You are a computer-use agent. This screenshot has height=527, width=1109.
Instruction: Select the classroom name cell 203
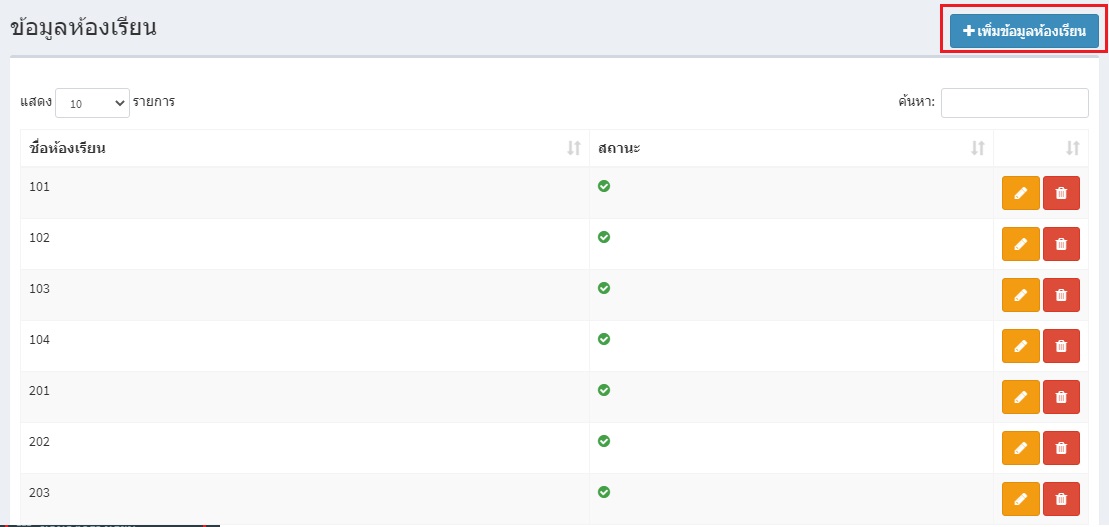click(305, 499)
